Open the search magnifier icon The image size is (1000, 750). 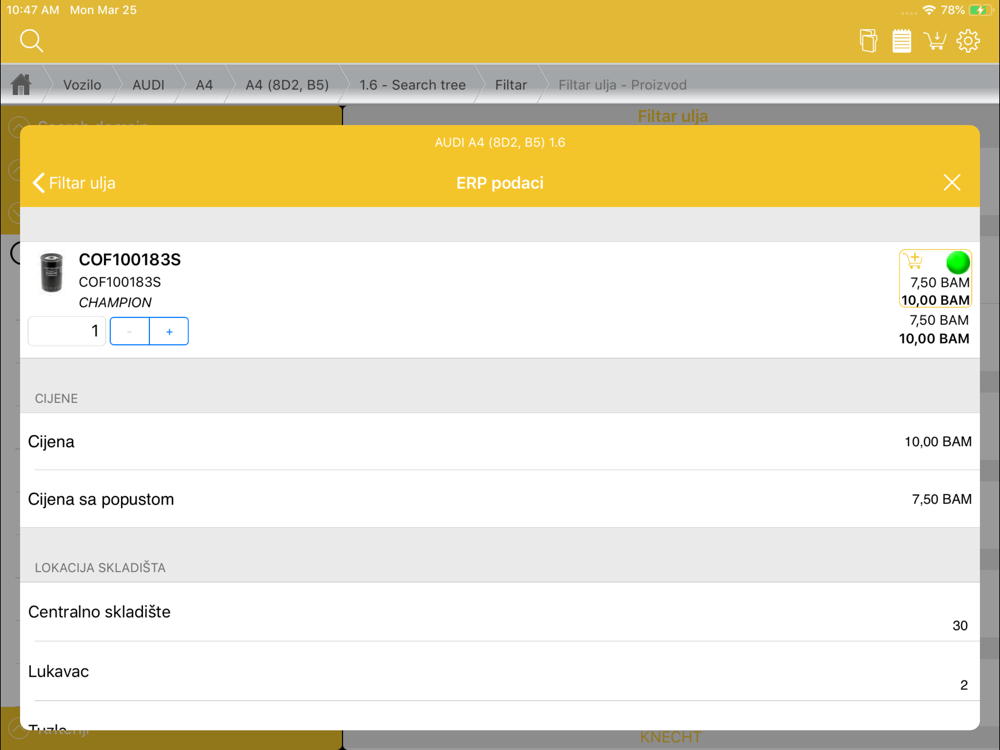coord(31,41)
